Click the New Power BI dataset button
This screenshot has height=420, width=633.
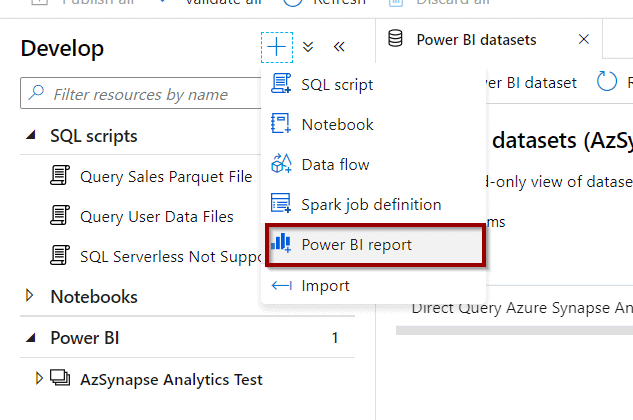pyautogui.click(x=531, y=83)
